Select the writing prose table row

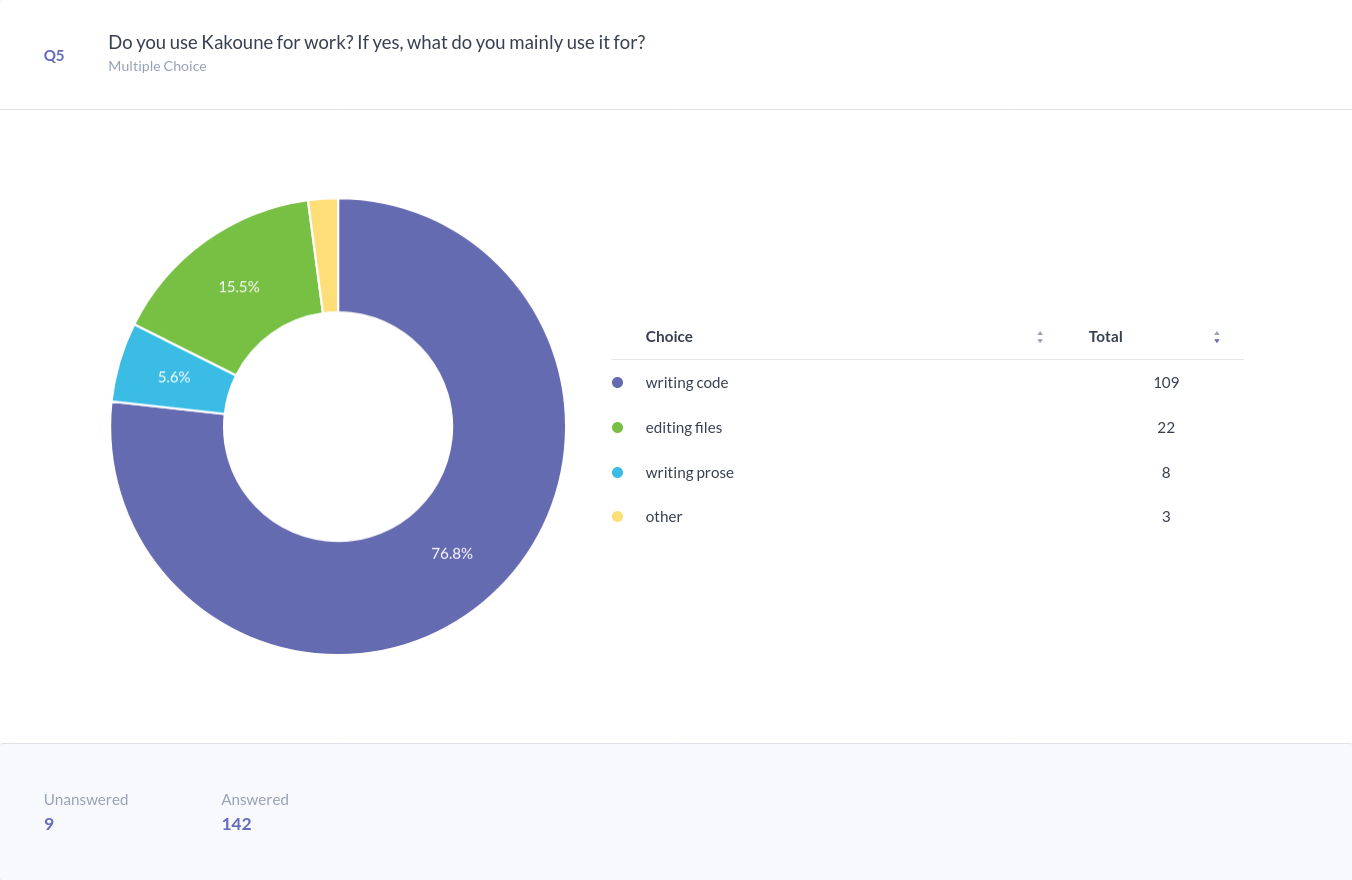[690, 472]
